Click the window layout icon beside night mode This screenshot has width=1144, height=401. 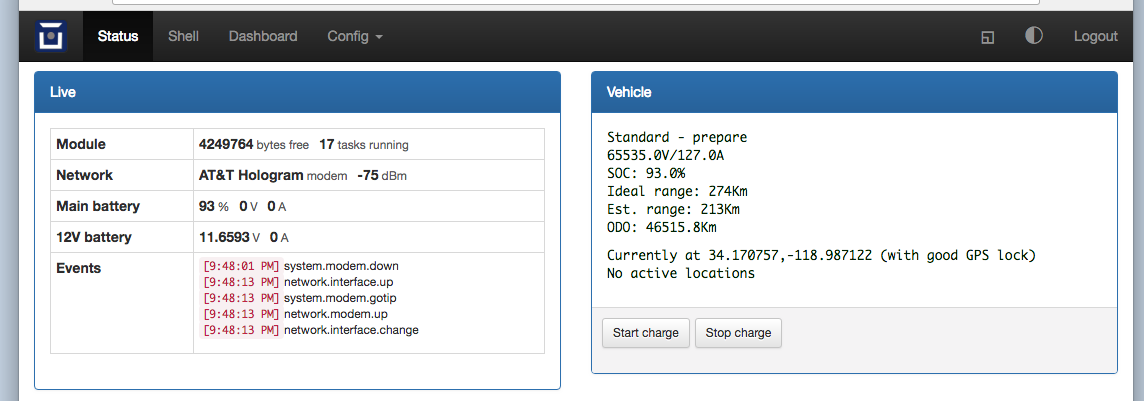988,37
